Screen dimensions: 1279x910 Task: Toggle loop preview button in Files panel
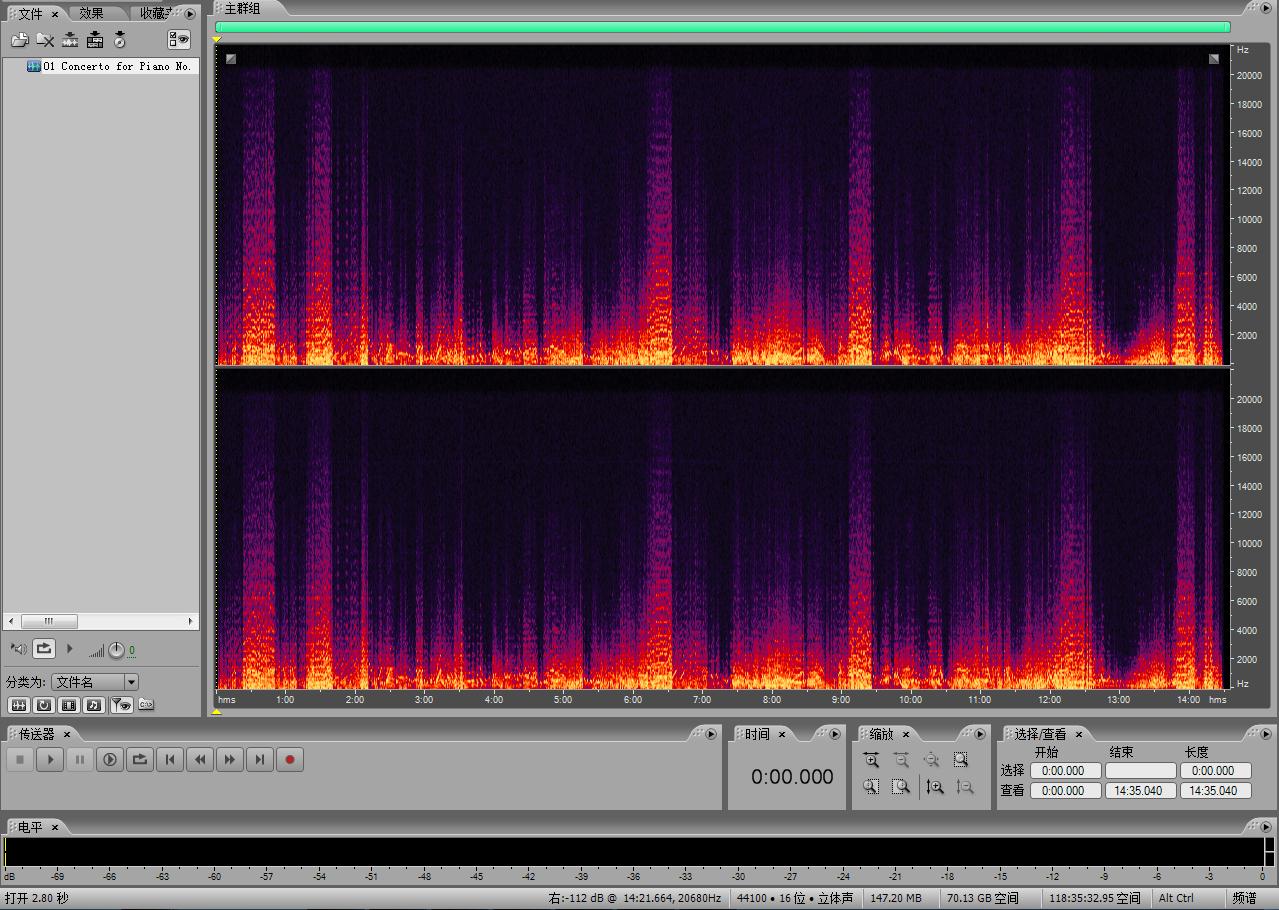point(44,649)
